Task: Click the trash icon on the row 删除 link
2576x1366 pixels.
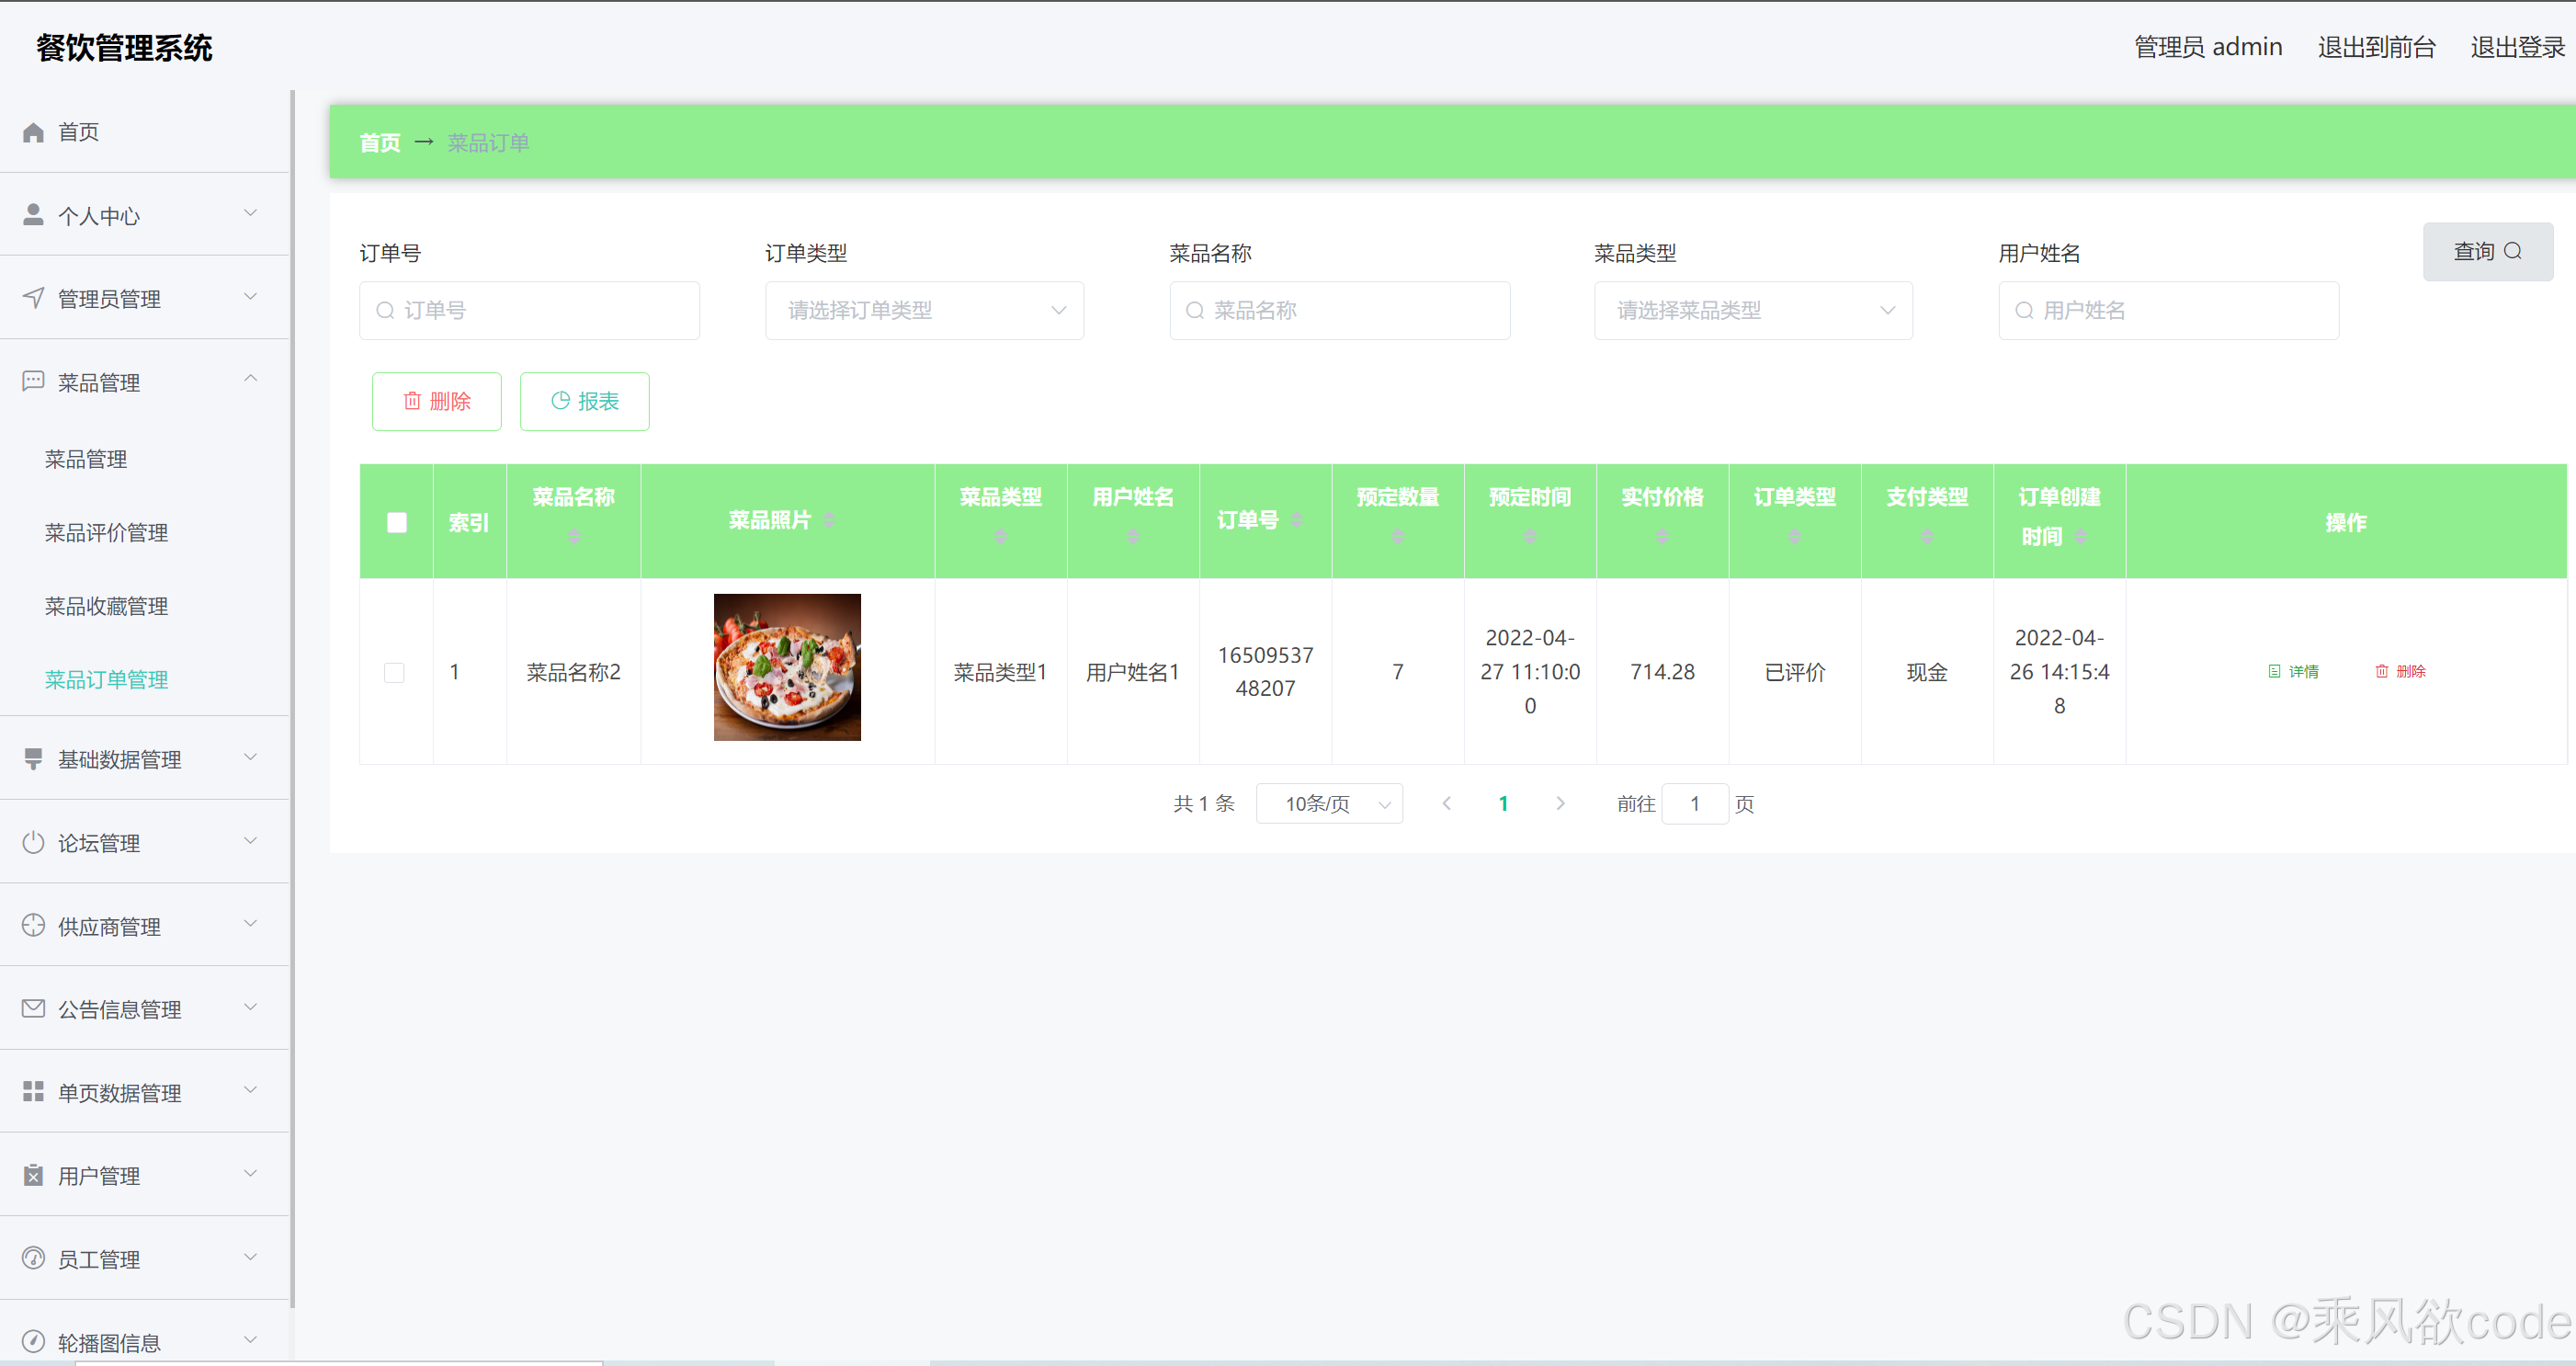Action: pos(2381,671)
